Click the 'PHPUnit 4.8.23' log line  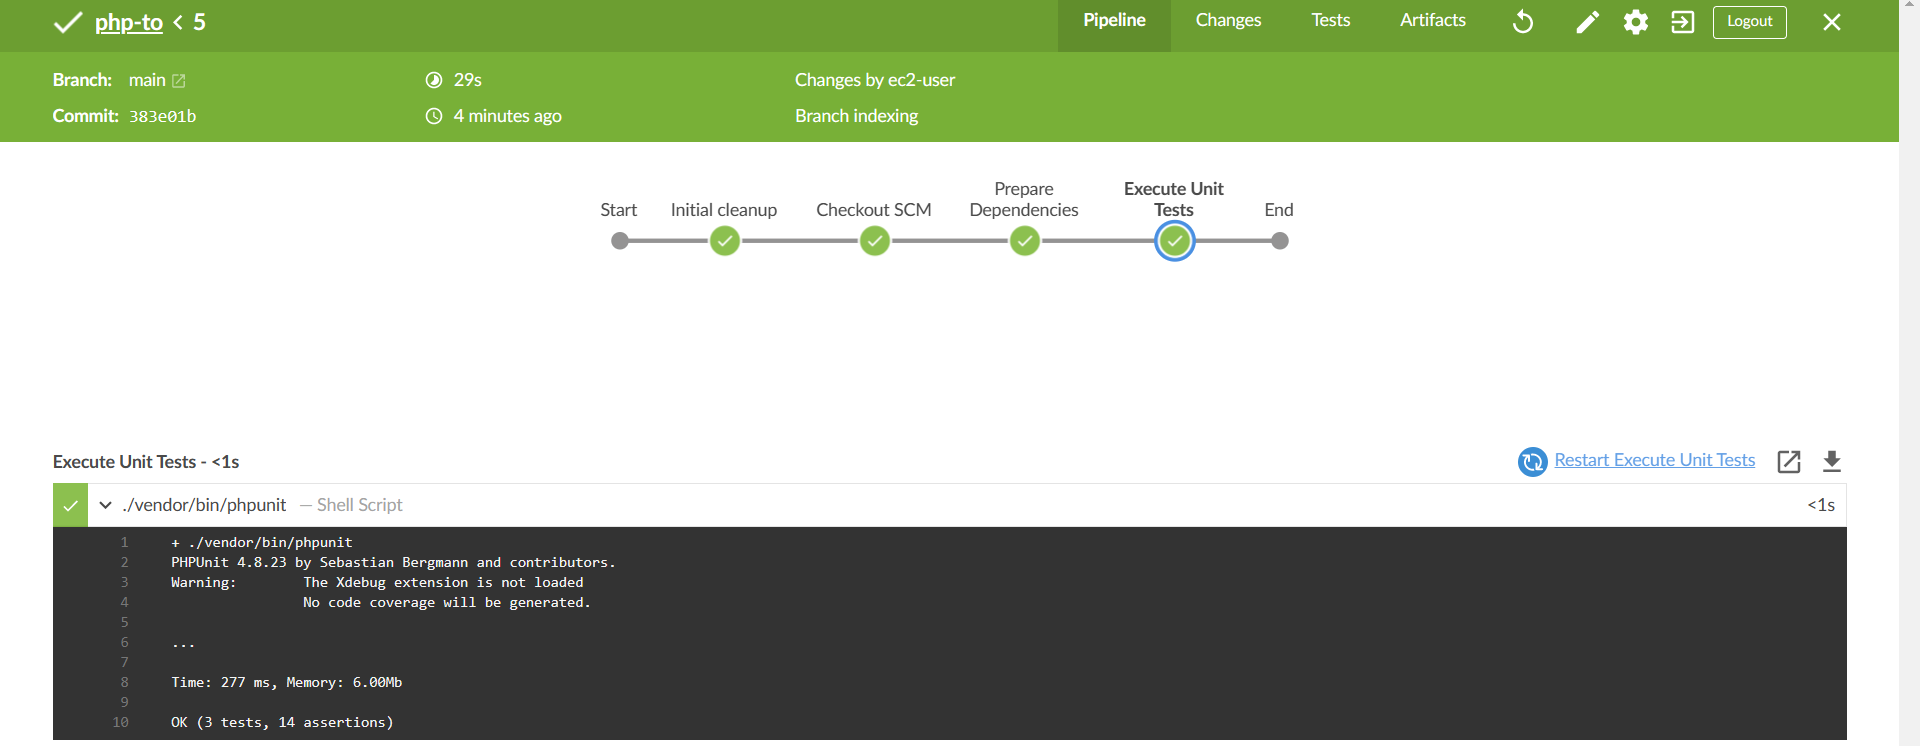click(393, 562)
